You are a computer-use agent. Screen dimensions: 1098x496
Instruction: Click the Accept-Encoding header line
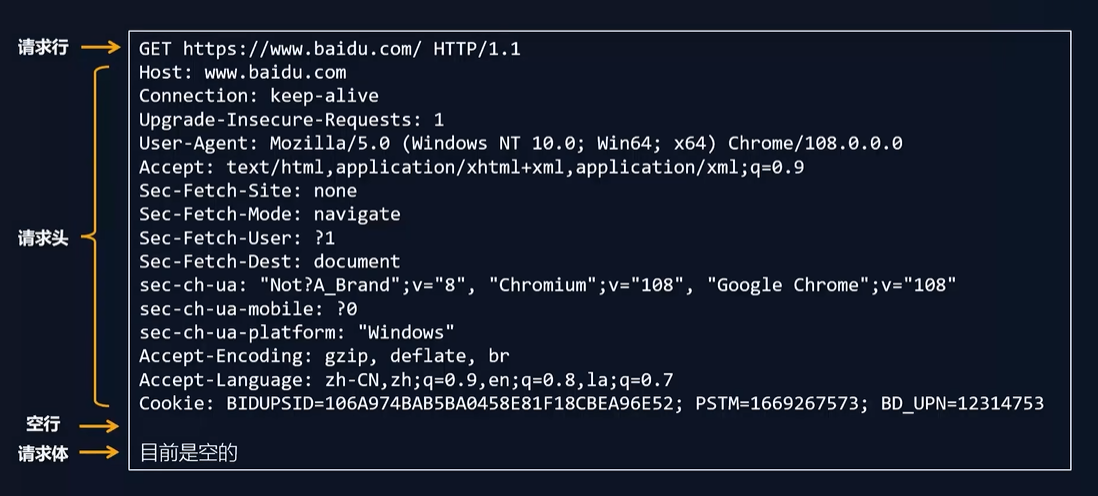coord(324,356)
